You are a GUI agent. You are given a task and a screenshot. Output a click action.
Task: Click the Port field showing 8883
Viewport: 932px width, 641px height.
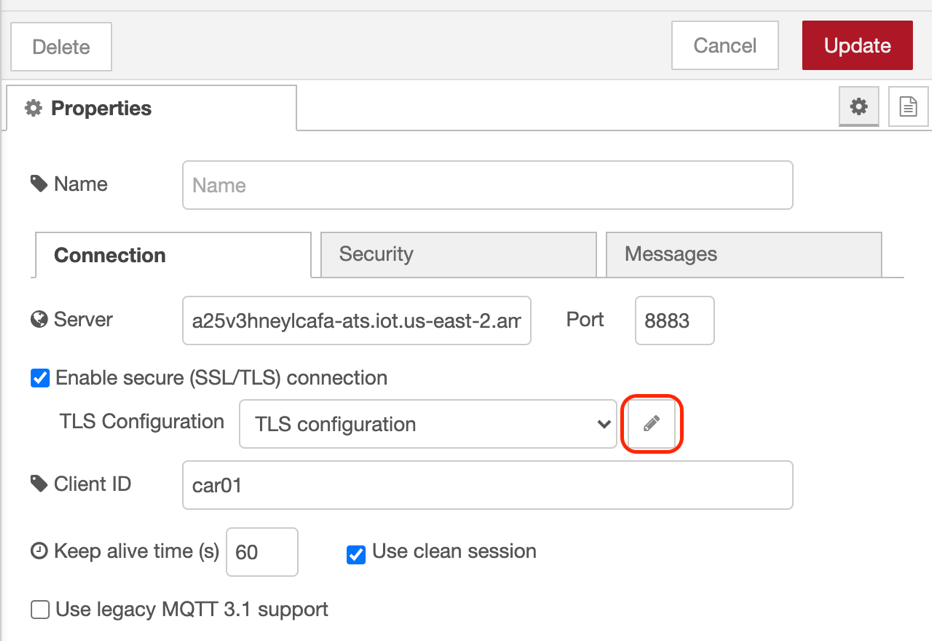(x=675, y=320)
